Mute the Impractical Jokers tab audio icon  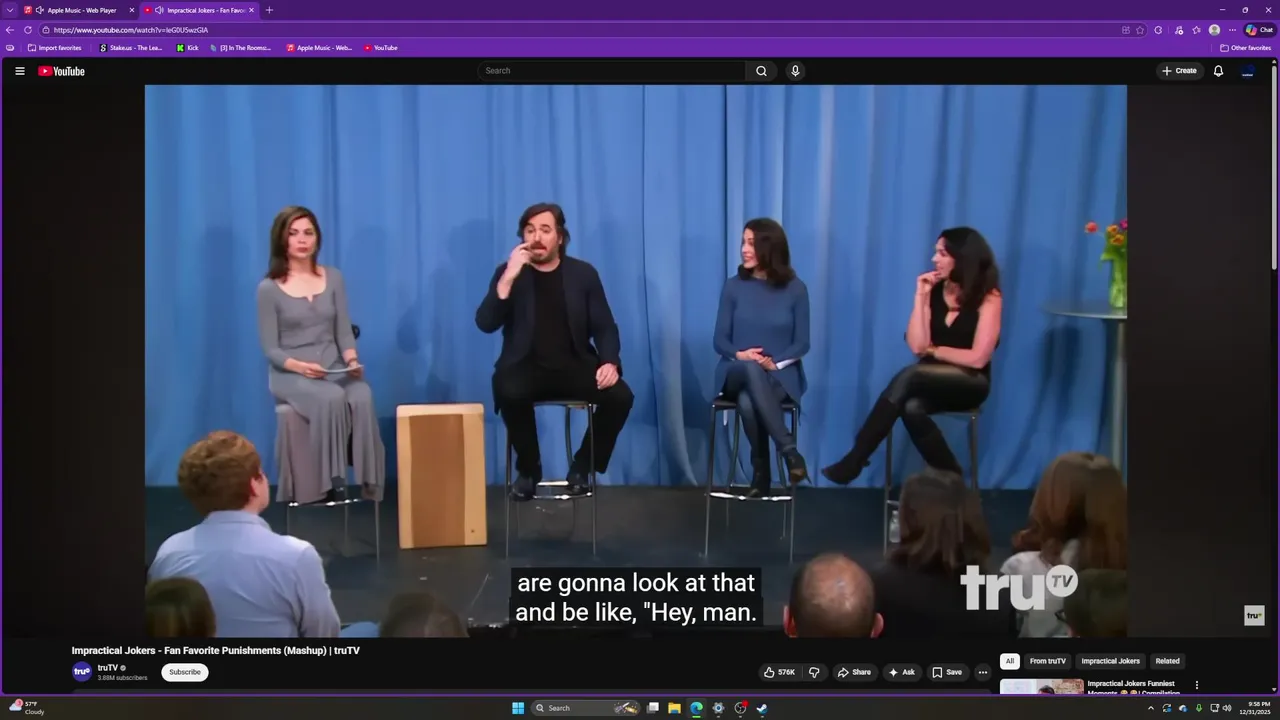tap(159, 10)
